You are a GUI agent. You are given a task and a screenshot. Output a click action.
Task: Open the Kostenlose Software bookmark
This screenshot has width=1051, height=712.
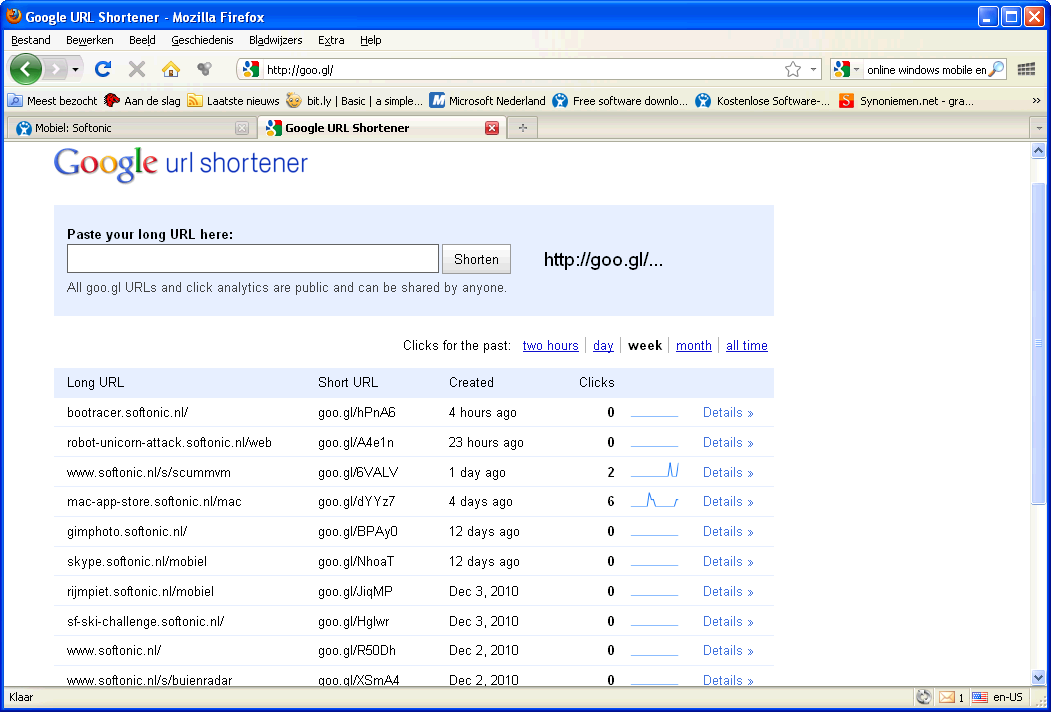pos(763,101)
